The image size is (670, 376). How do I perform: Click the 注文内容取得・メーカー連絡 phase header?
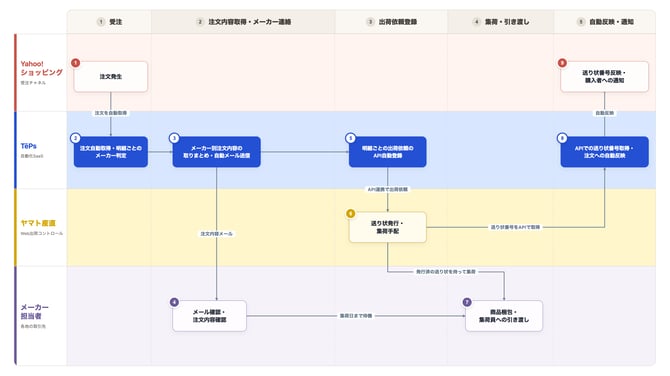click(x=243, y=22)
